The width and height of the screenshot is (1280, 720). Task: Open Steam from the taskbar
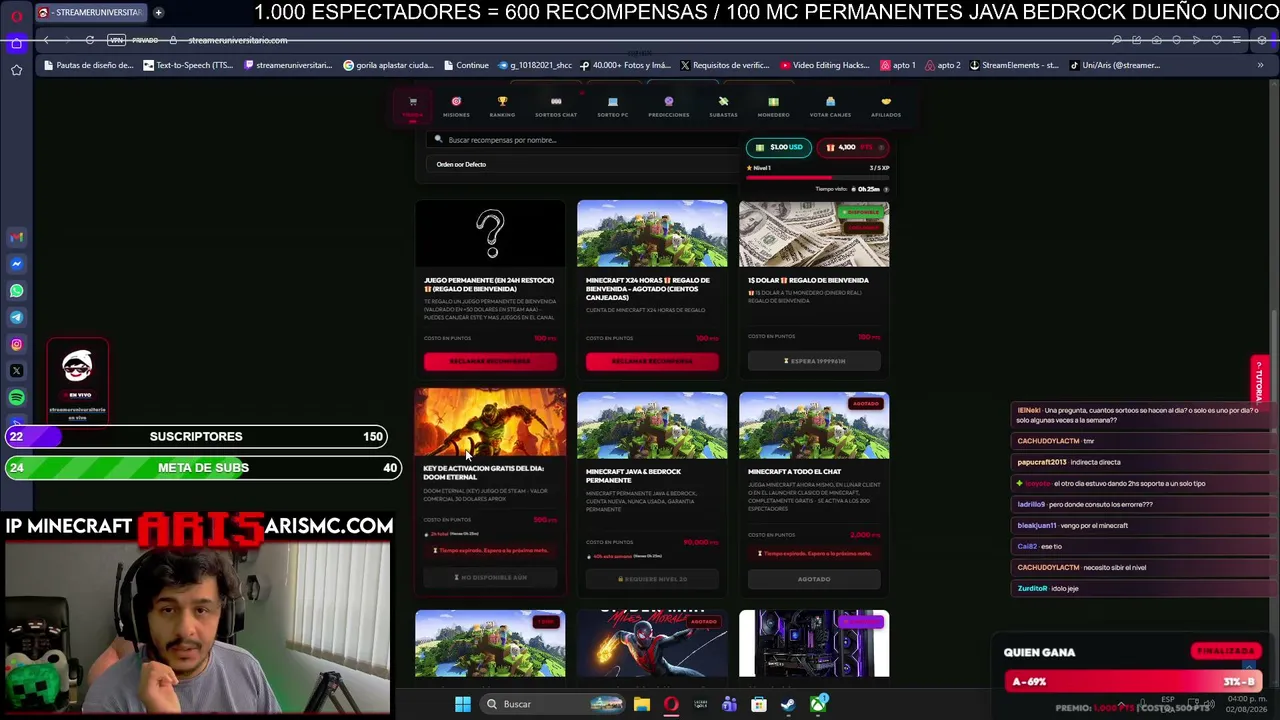788,704
